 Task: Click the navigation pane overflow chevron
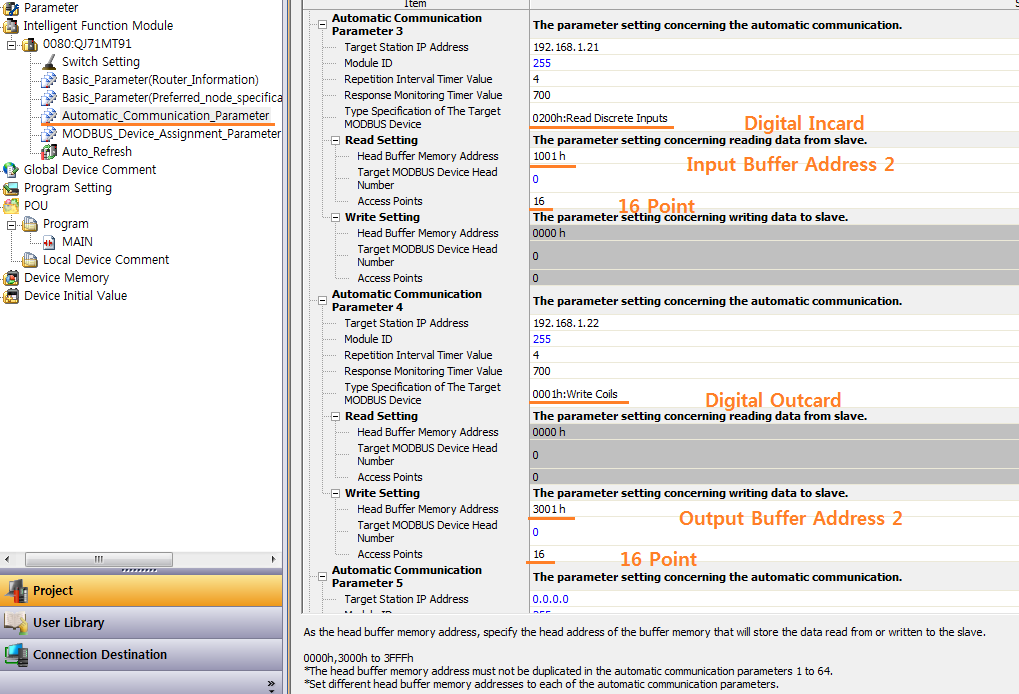tap(271, 685)
